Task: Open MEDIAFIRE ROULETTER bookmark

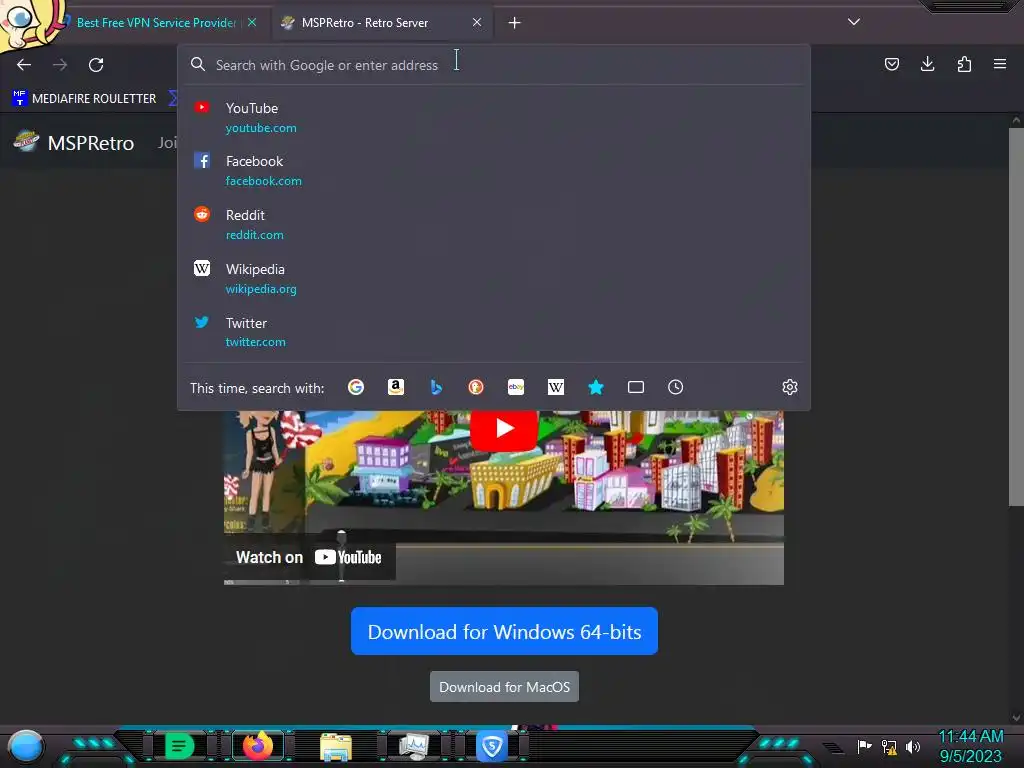Action: (84, 98)
